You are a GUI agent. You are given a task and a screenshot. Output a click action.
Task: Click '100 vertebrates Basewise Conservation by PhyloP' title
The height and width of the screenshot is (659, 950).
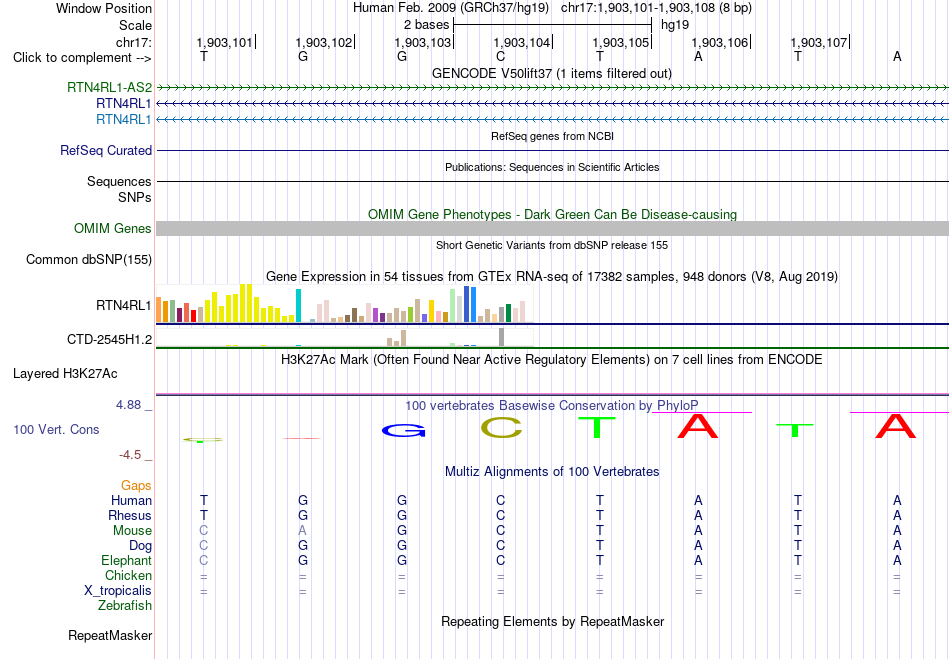(551, 405)
